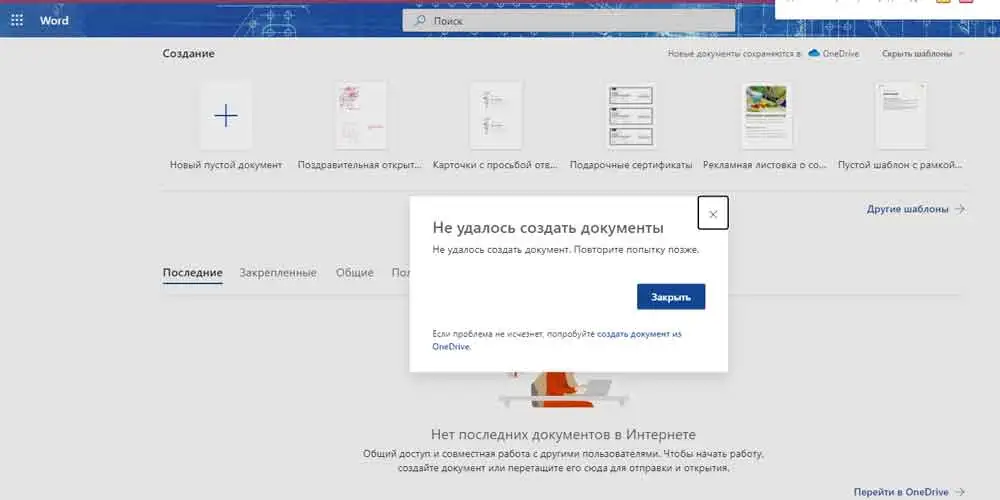Click the search magnifier icon
Viewport: 1000px width, 500px height.
(420, 20)
